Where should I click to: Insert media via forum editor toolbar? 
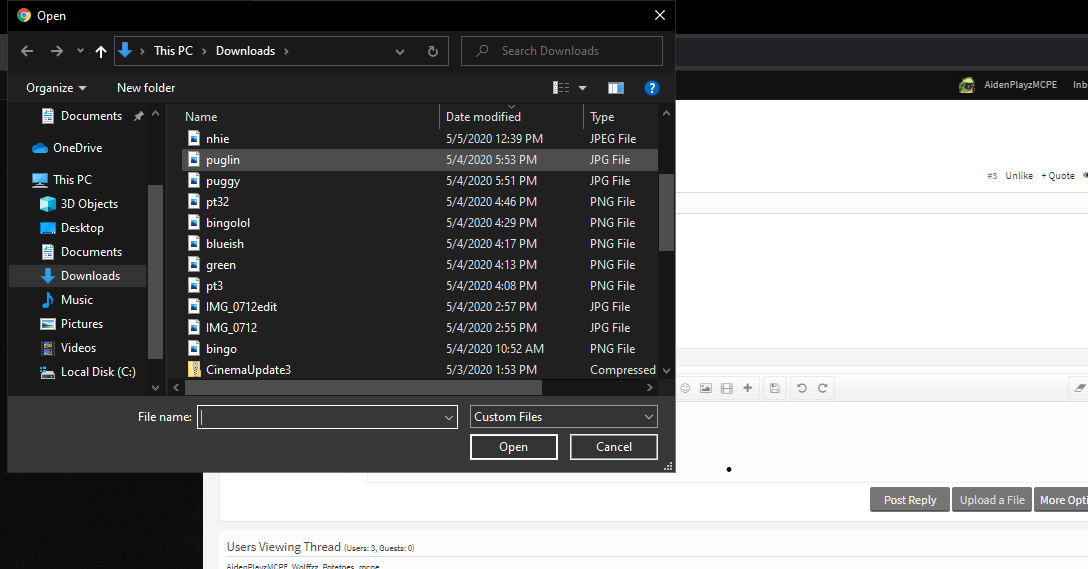(726, 388)
